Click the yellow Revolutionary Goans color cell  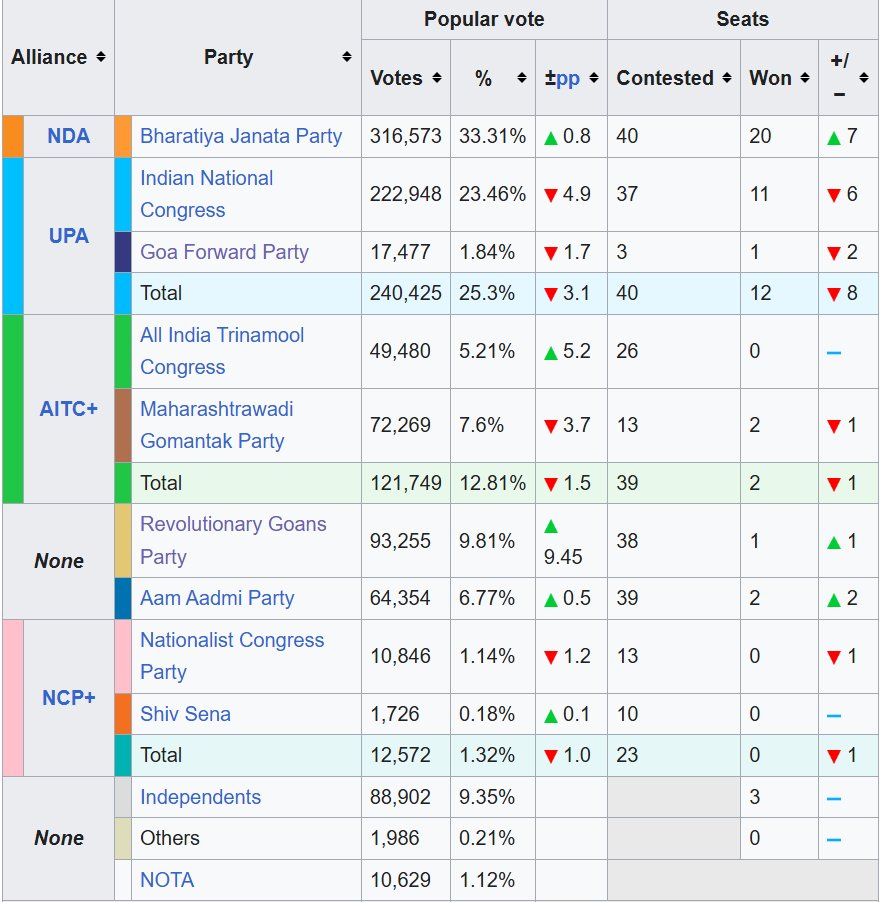tap(123, 541)
